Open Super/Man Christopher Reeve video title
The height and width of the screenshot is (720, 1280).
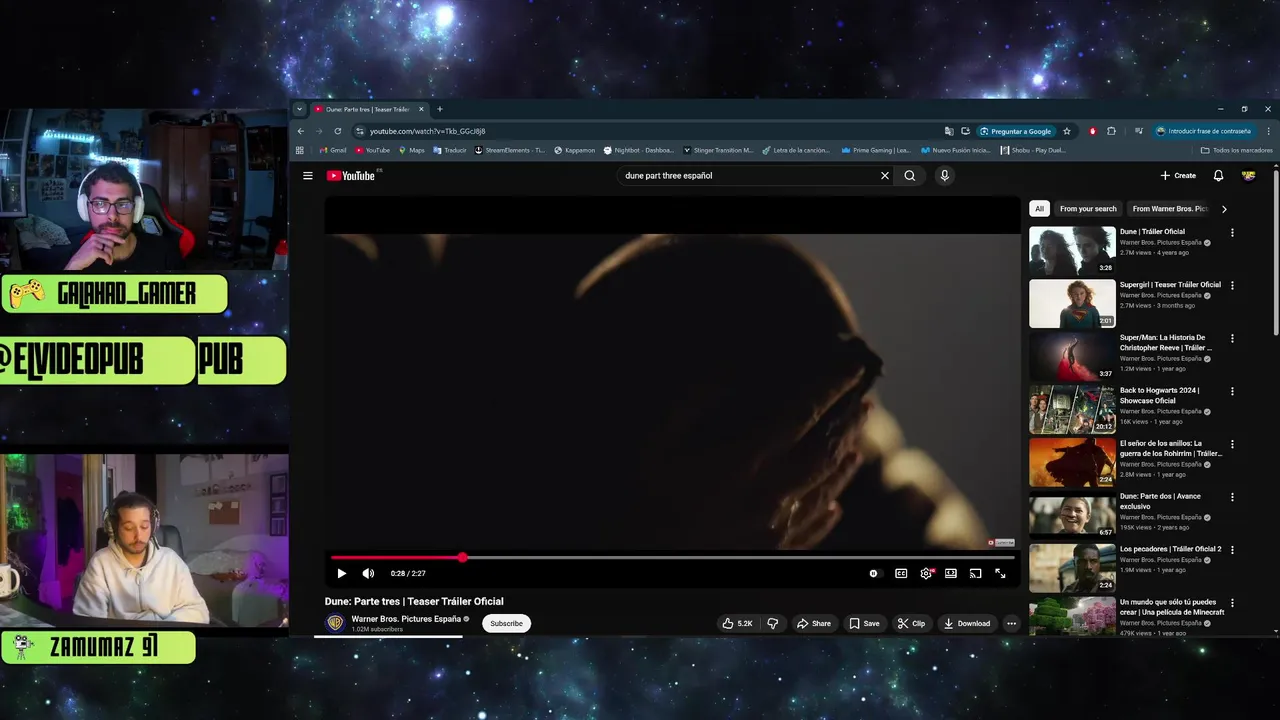[x=1166, y=343]
